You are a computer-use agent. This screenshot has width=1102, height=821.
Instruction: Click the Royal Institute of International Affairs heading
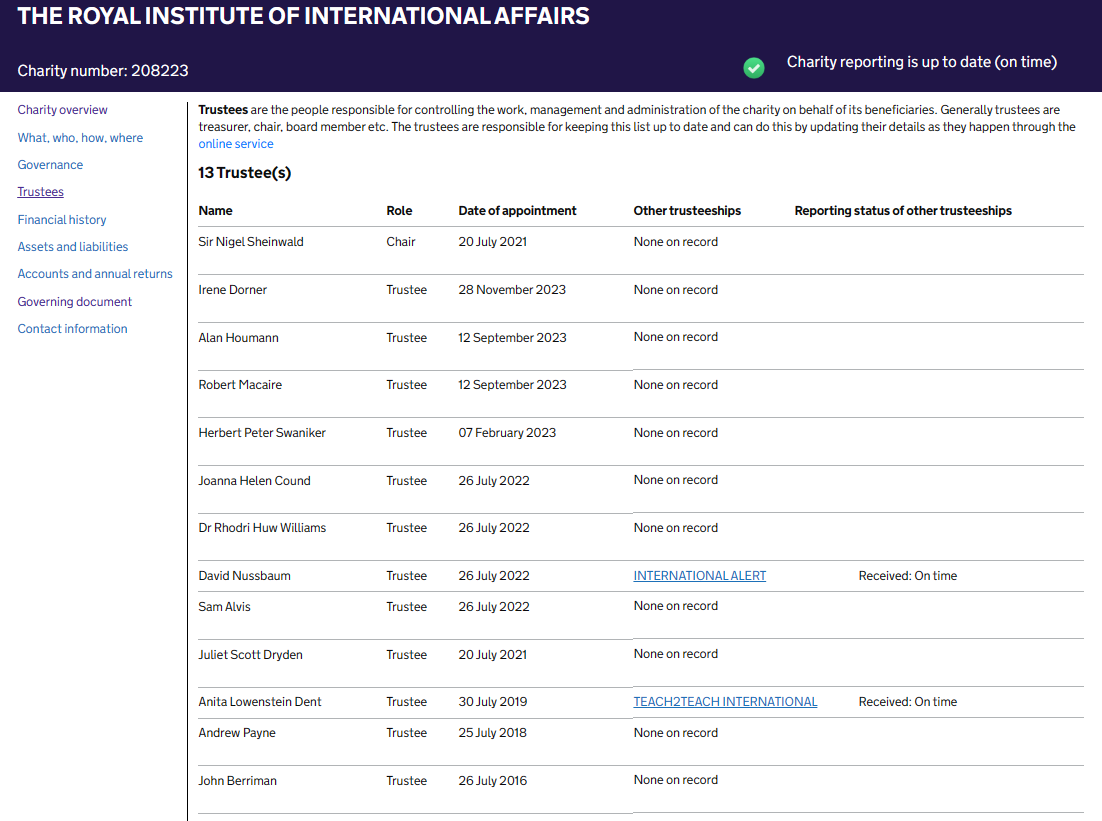pos(304,16)
